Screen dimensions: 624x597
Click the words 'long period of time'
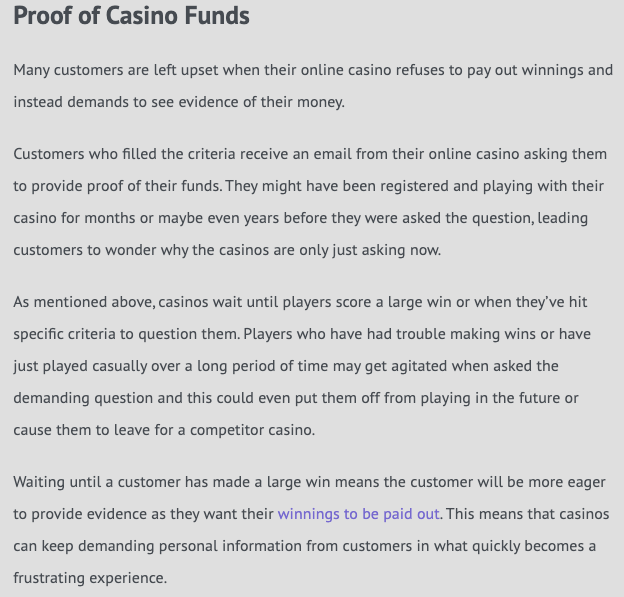point(263,366)
